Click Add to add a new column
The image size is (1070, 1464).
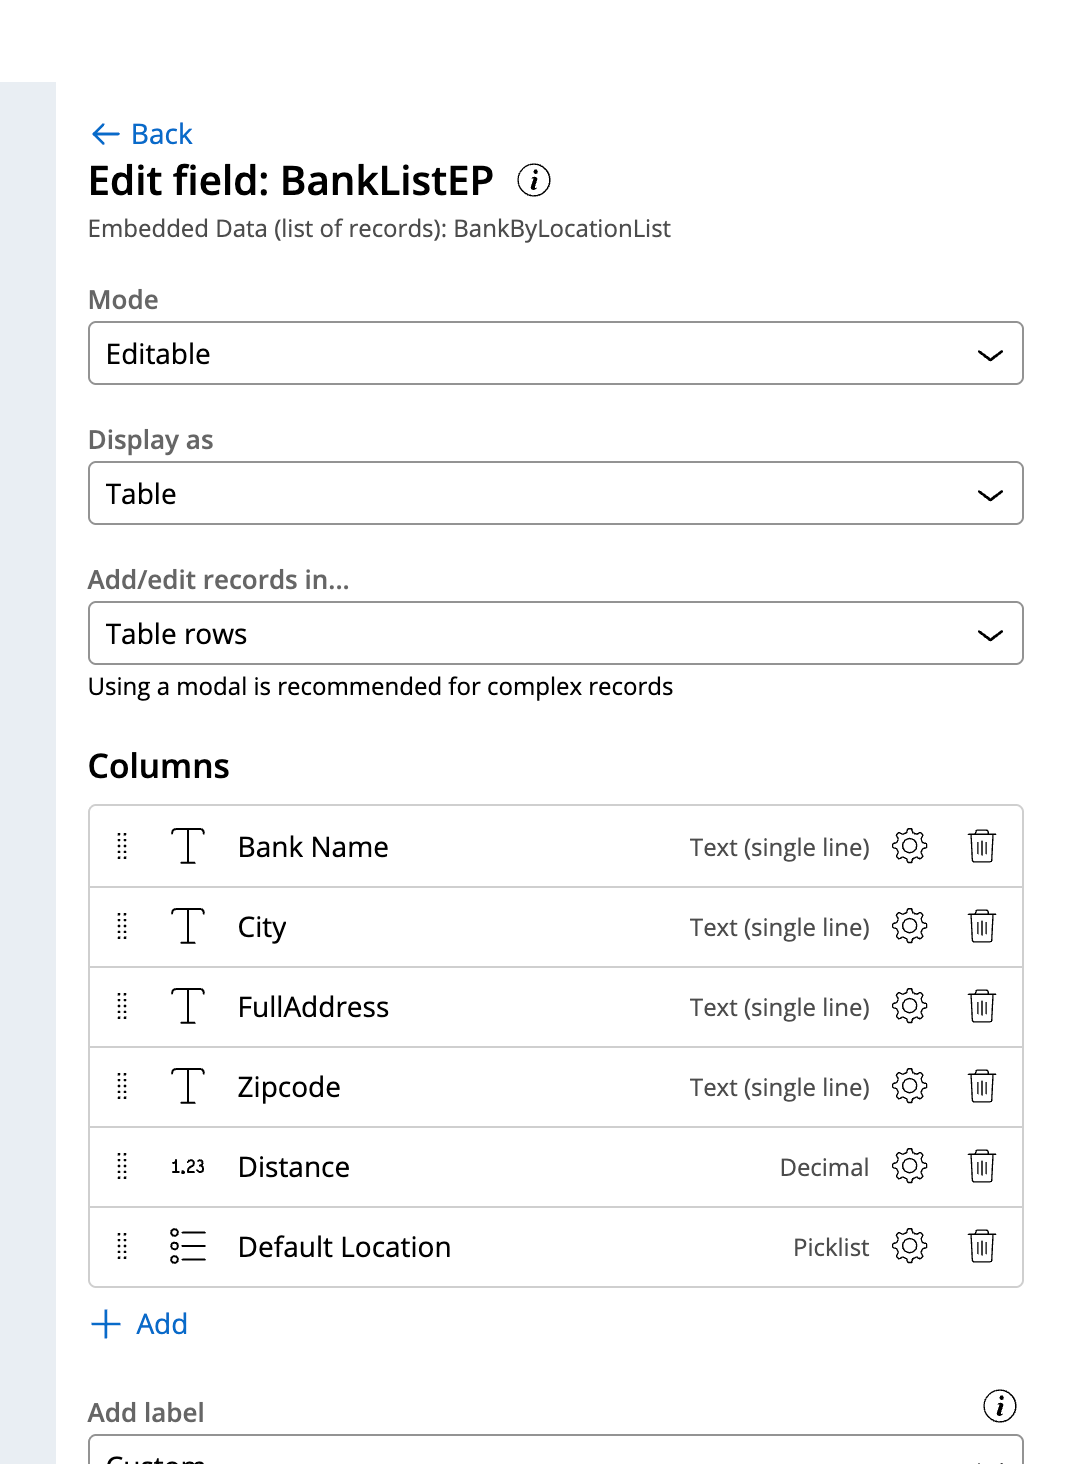[x=139, y=1324]
